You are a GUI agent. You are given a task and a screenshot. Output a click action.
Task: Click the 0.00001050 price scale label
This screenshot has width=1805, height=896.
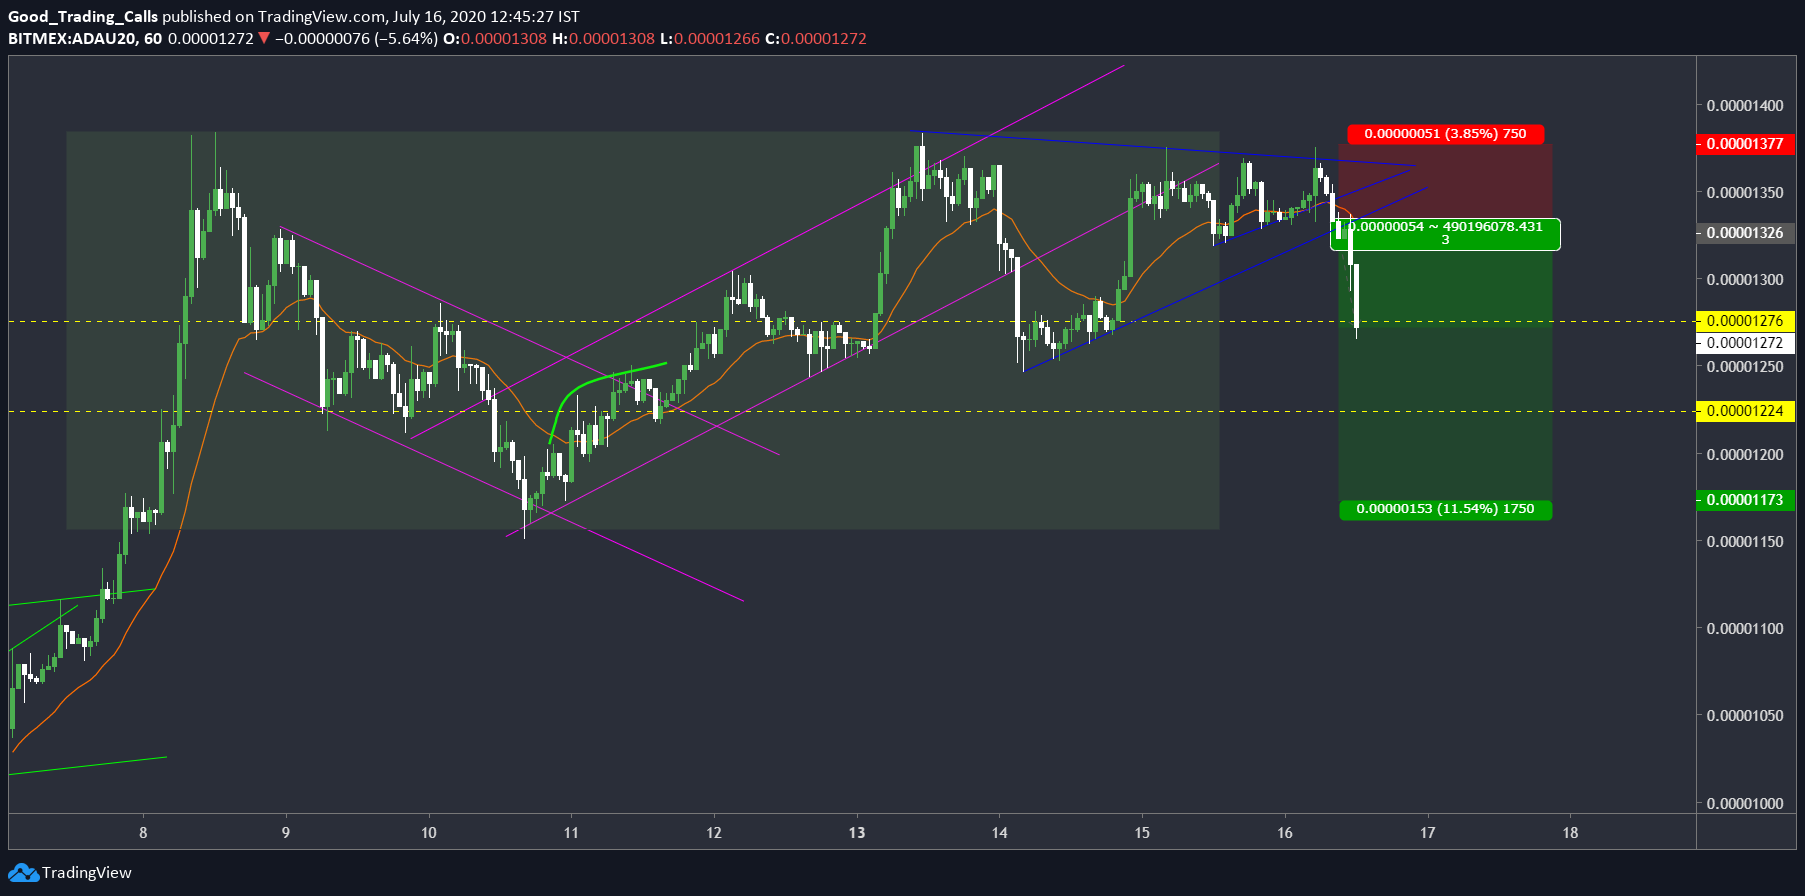pyautogui.click(x=1745, y=716)
